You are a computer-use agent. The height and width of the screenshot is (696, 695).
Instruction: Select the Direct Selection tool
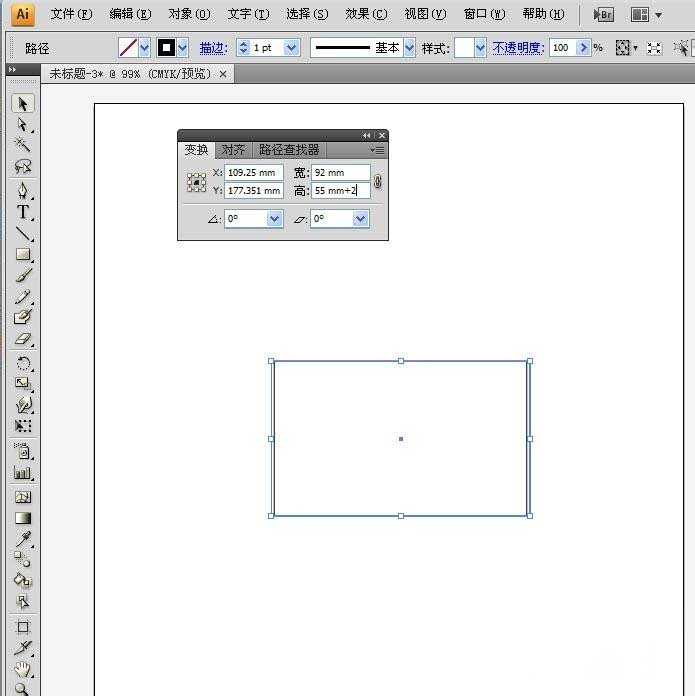pyautogui.click(x=23, y=125)
